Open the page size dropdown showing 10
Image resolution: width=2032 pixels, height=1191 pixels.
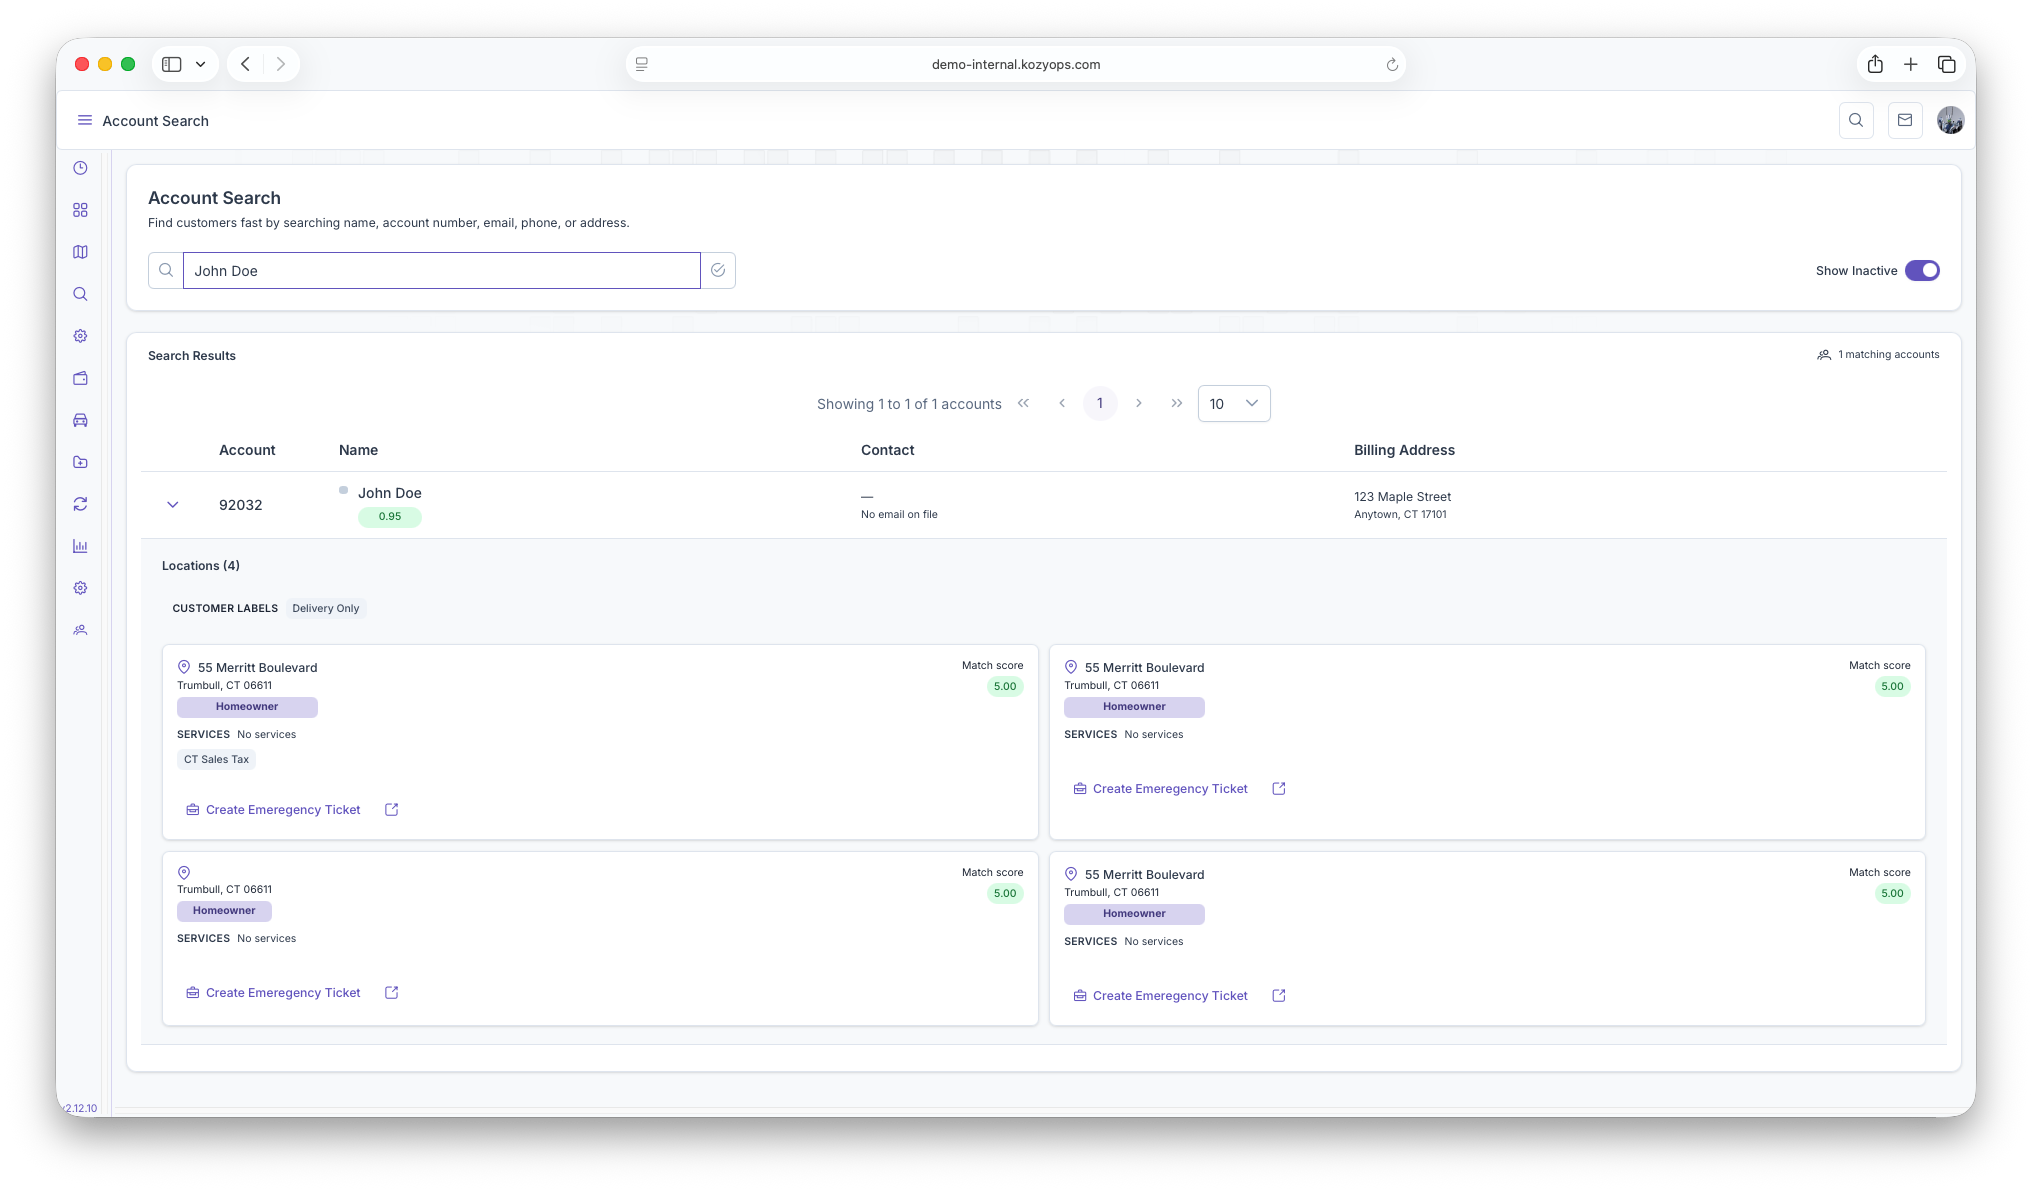pos(1233,403)
